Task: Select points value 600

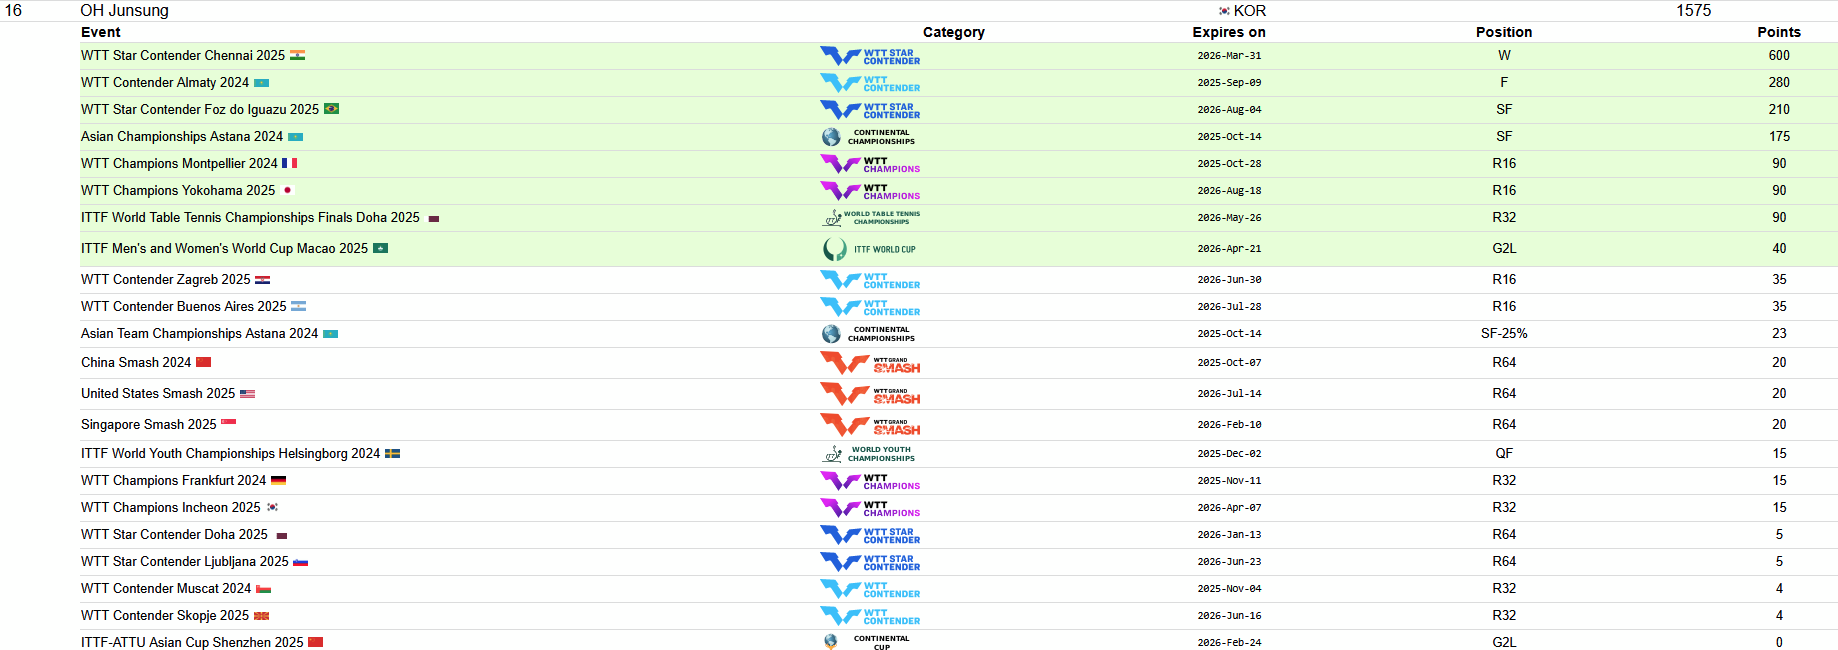Action: click(1779, 55)
